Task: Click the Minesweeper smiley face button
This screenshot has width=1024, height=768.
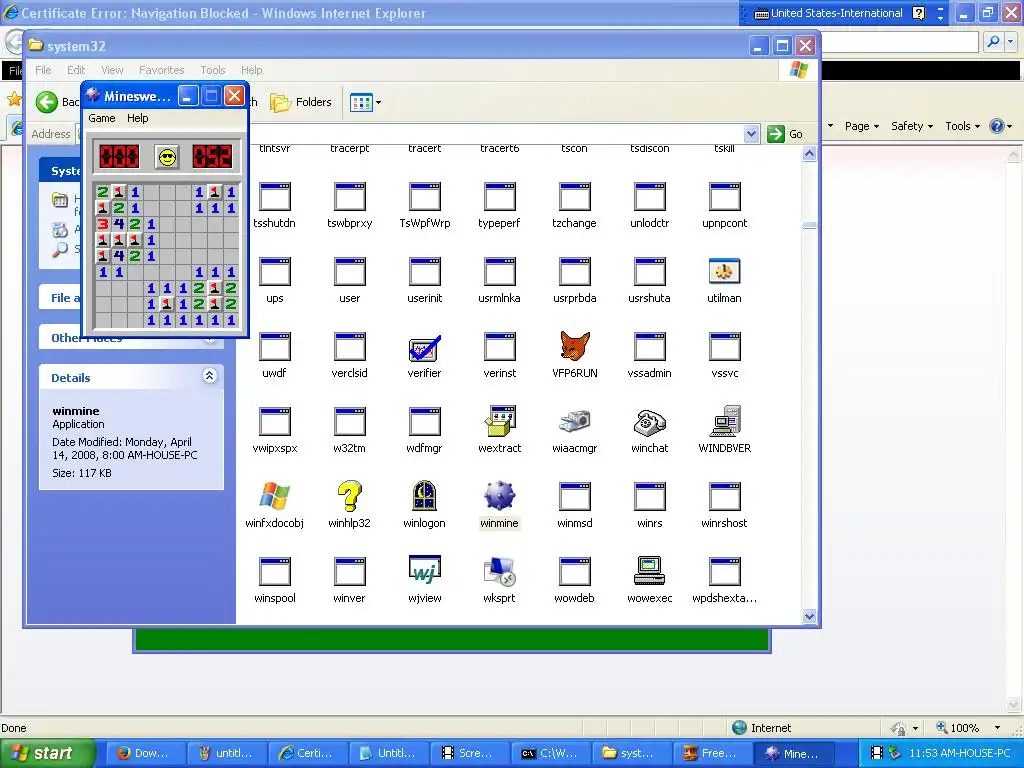Action: [x=168, y=157]
